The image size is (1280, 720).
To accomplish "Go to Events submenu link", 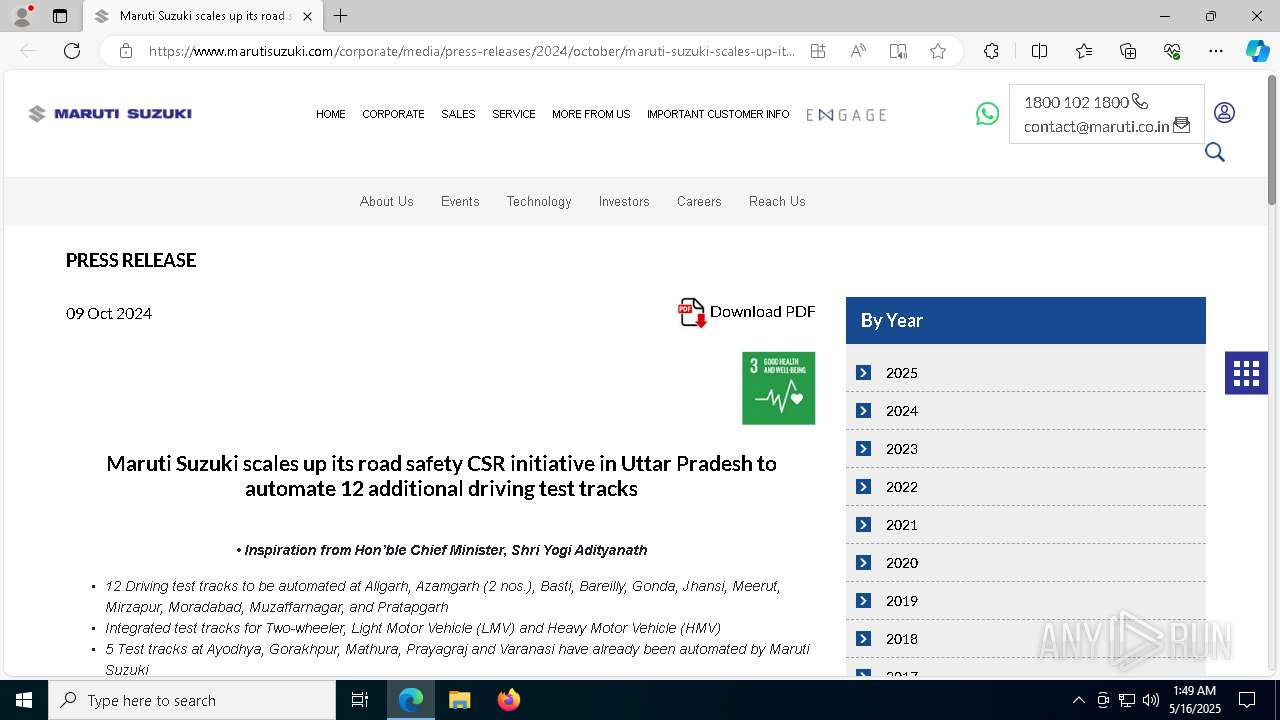I will (x=460, y=201).
